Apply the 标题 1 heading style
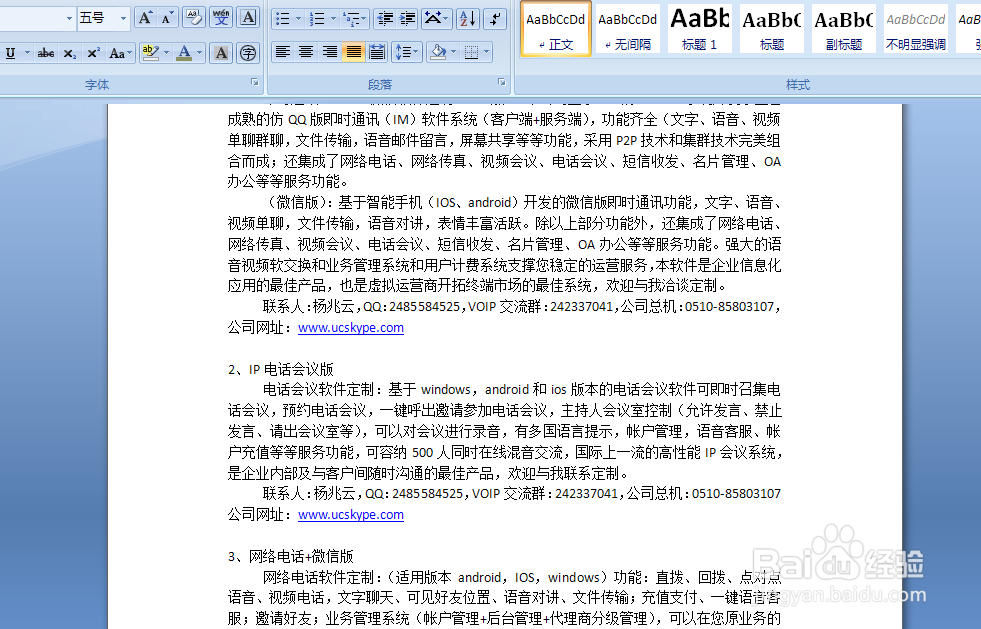981x629 pixels. [x=699, y=29]
